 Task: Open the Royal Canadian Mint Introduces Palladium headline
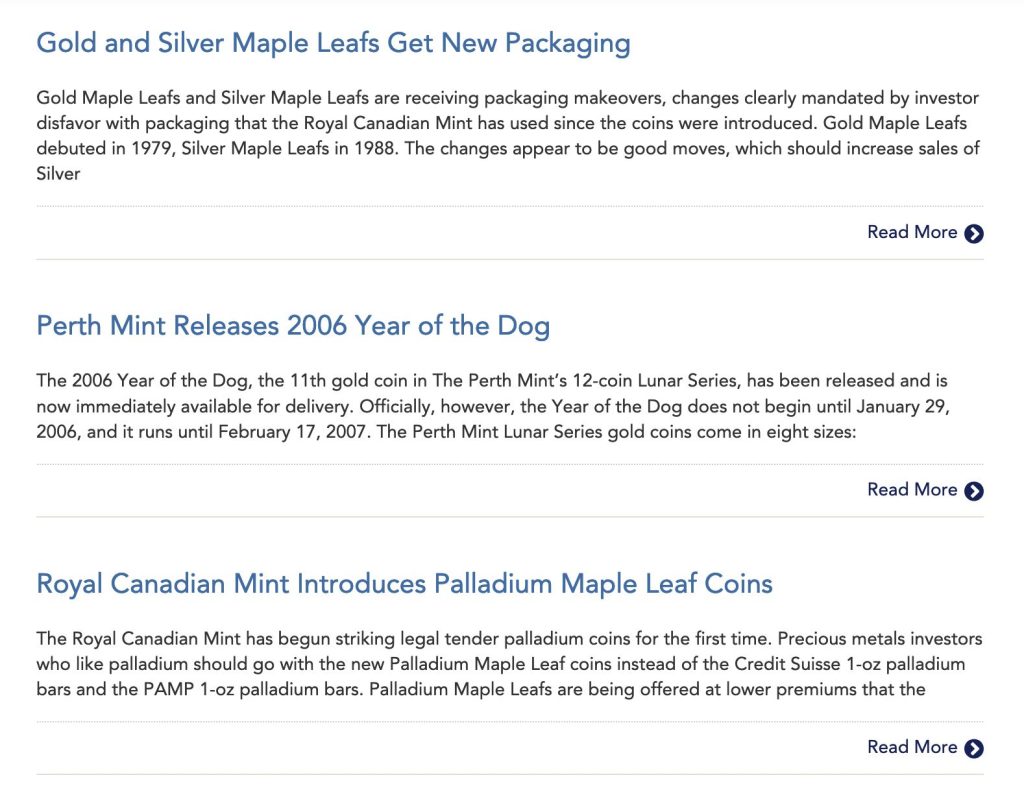pyautogui.click(x=404, y=584)
